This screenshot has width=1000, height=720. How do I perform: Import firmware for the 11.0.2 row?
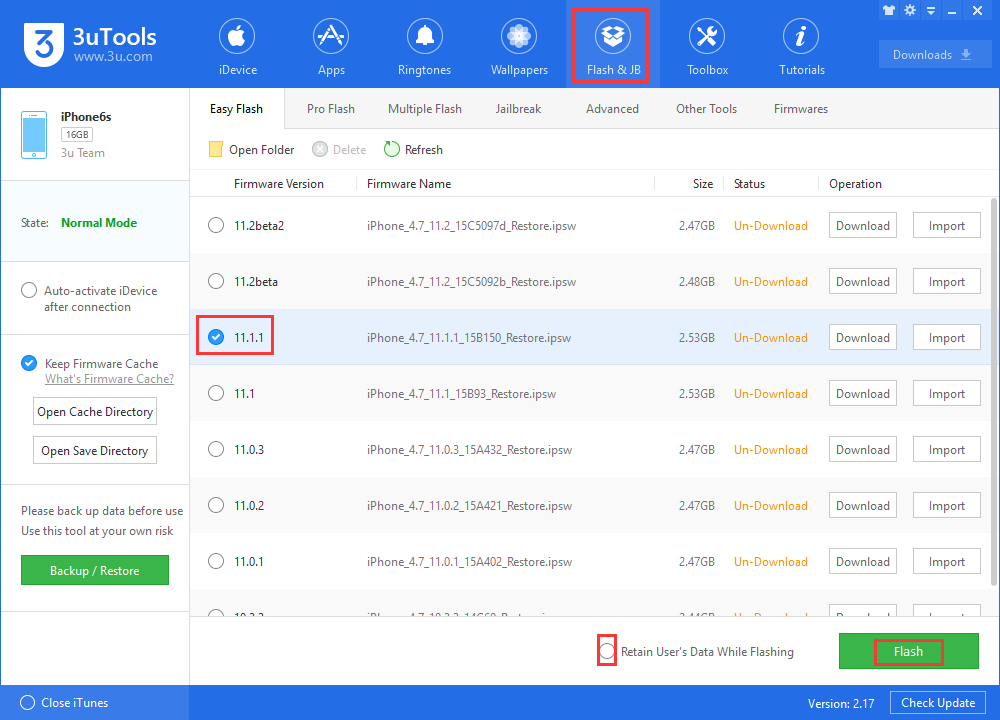946,506
